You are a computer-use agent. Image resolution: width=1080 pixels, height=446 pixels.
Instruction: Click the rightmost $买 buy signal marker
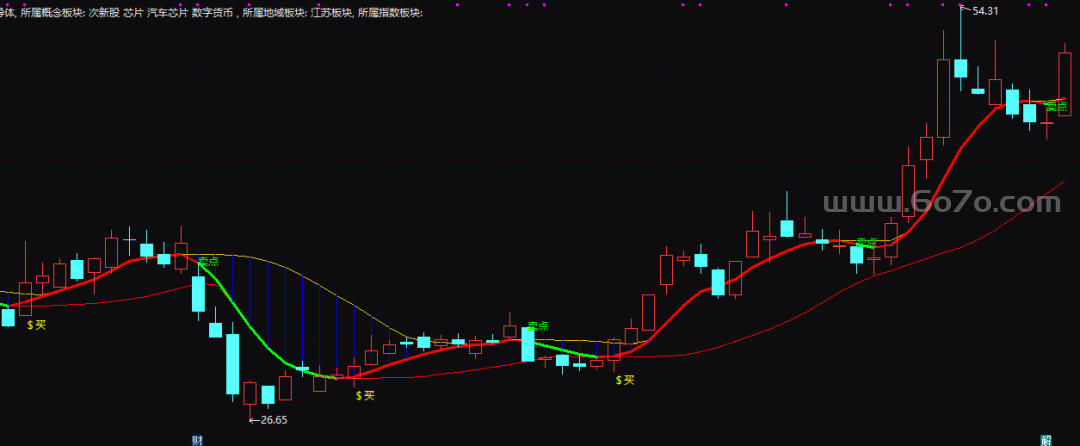625,380
